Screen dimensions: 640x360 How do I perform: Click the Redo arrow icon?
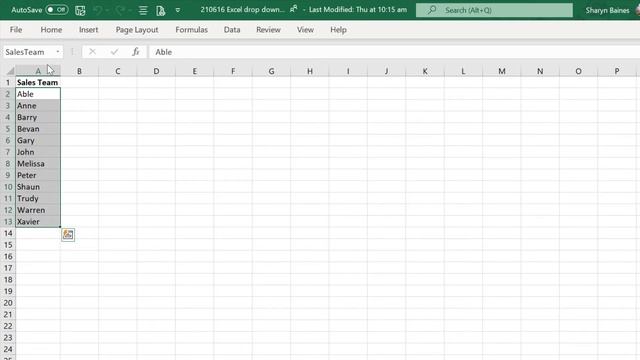120,10
